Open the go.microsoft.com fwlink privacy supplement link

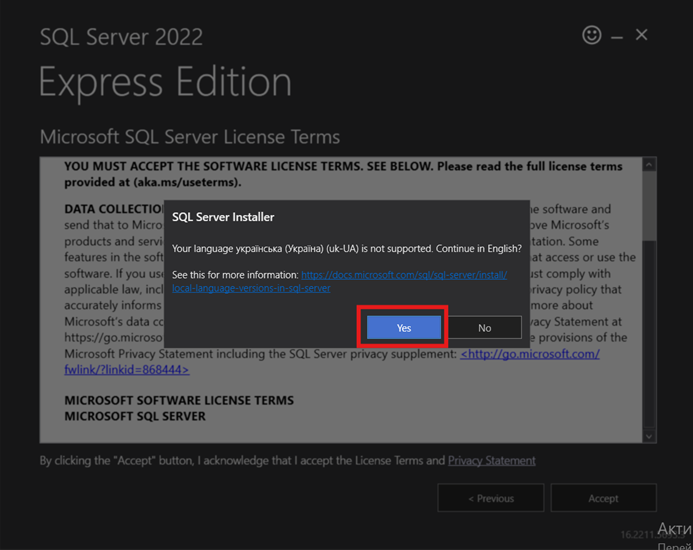[332, 362]
